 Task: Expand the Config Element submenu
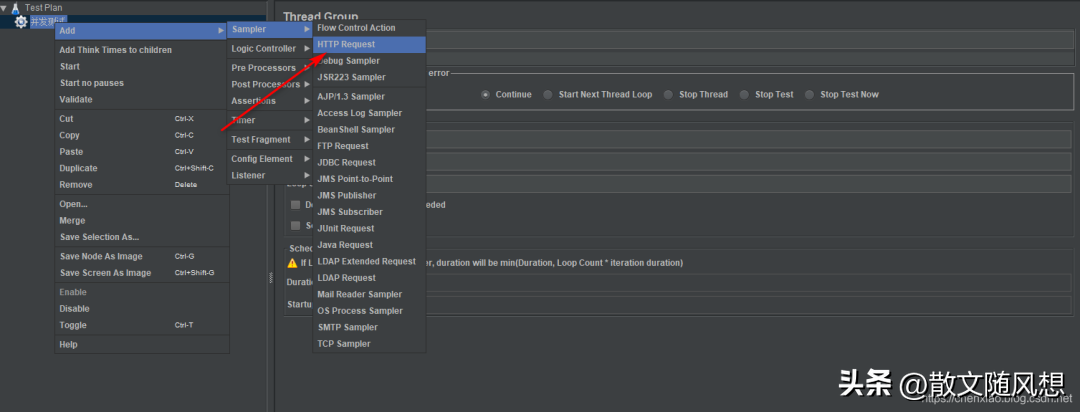[x=270, y=158]
